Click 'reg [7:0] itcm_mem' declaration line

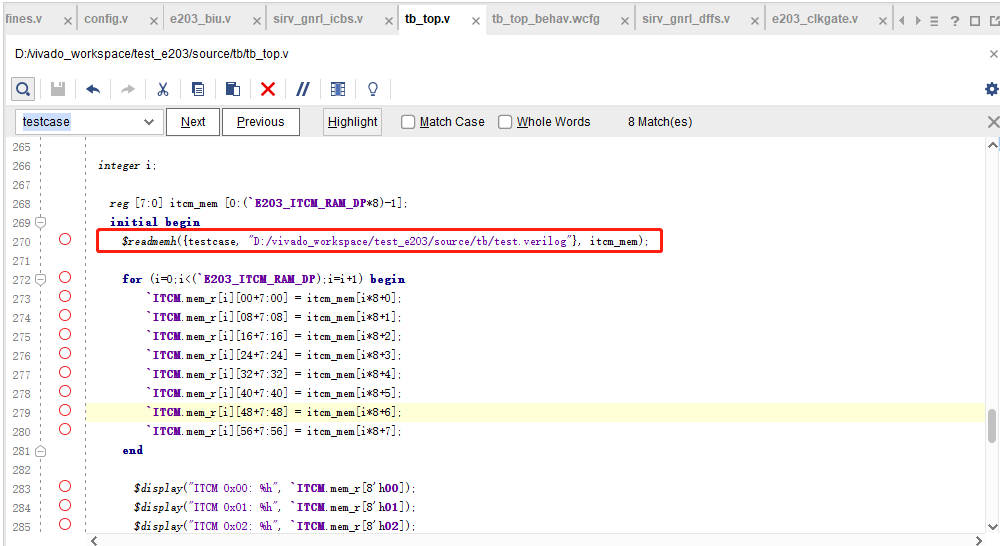point(258,203)
